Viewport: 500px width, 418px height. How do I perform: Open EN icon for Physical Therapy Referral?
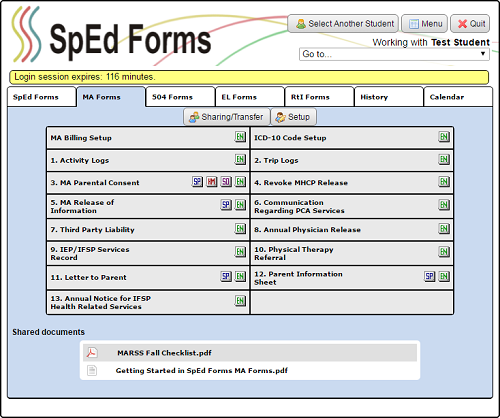(x=444, y=252)
